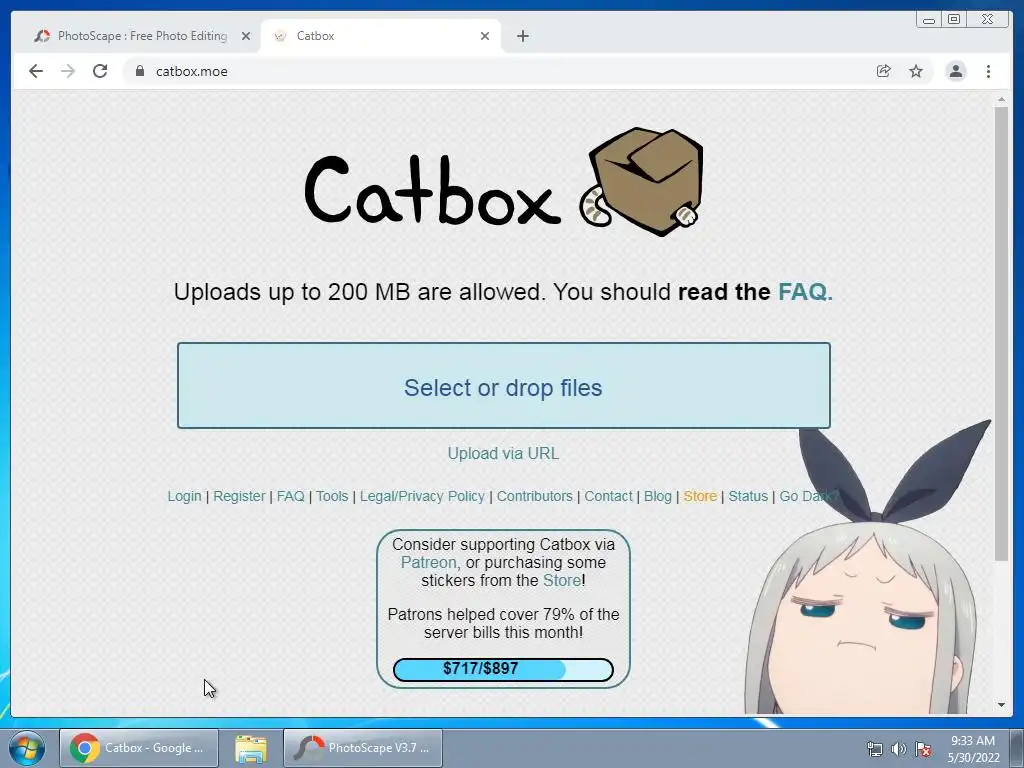Screen dimensions: 1024x768
Task: Open a new tab with the plus button
Action: [x=522, y=36]
